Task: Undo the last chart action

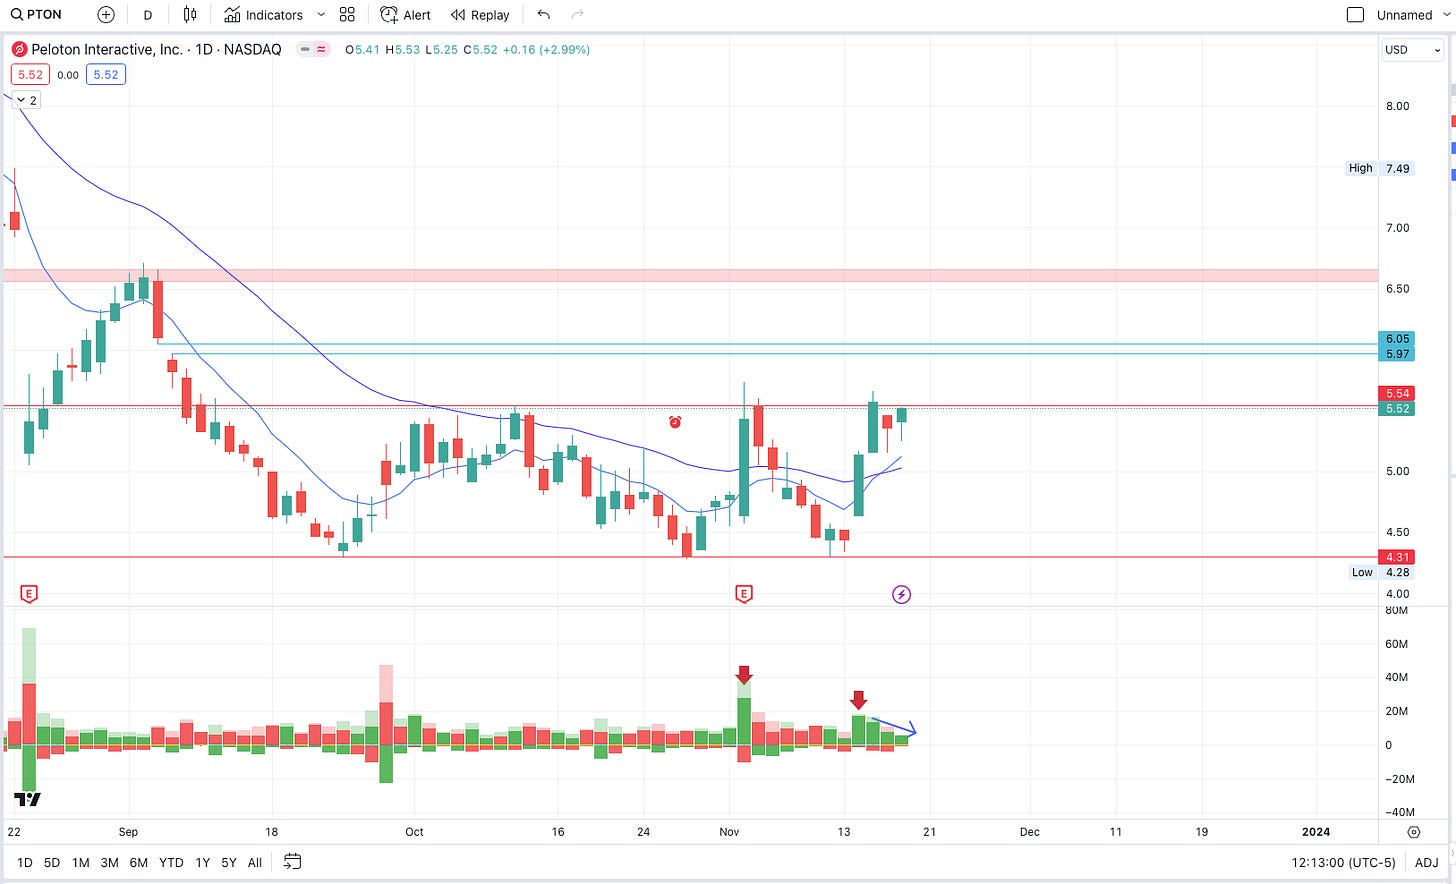Action: click(x=543, y=14)
